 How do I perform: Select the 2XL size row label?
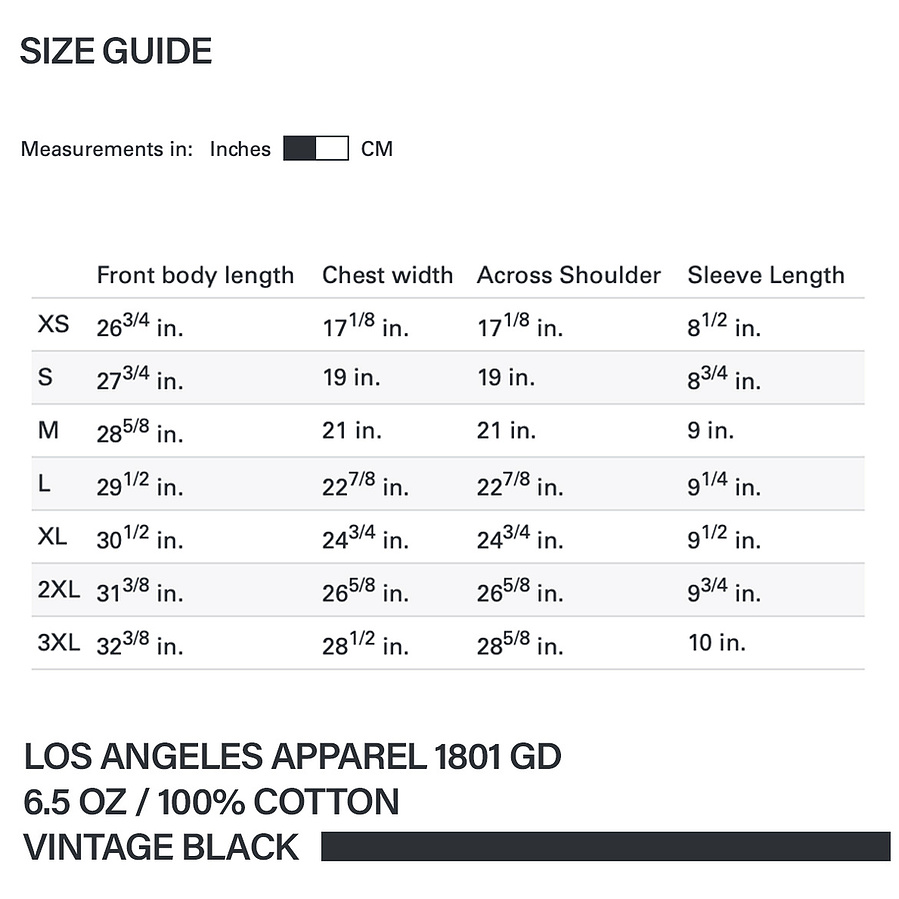click(x=58, y=589)
